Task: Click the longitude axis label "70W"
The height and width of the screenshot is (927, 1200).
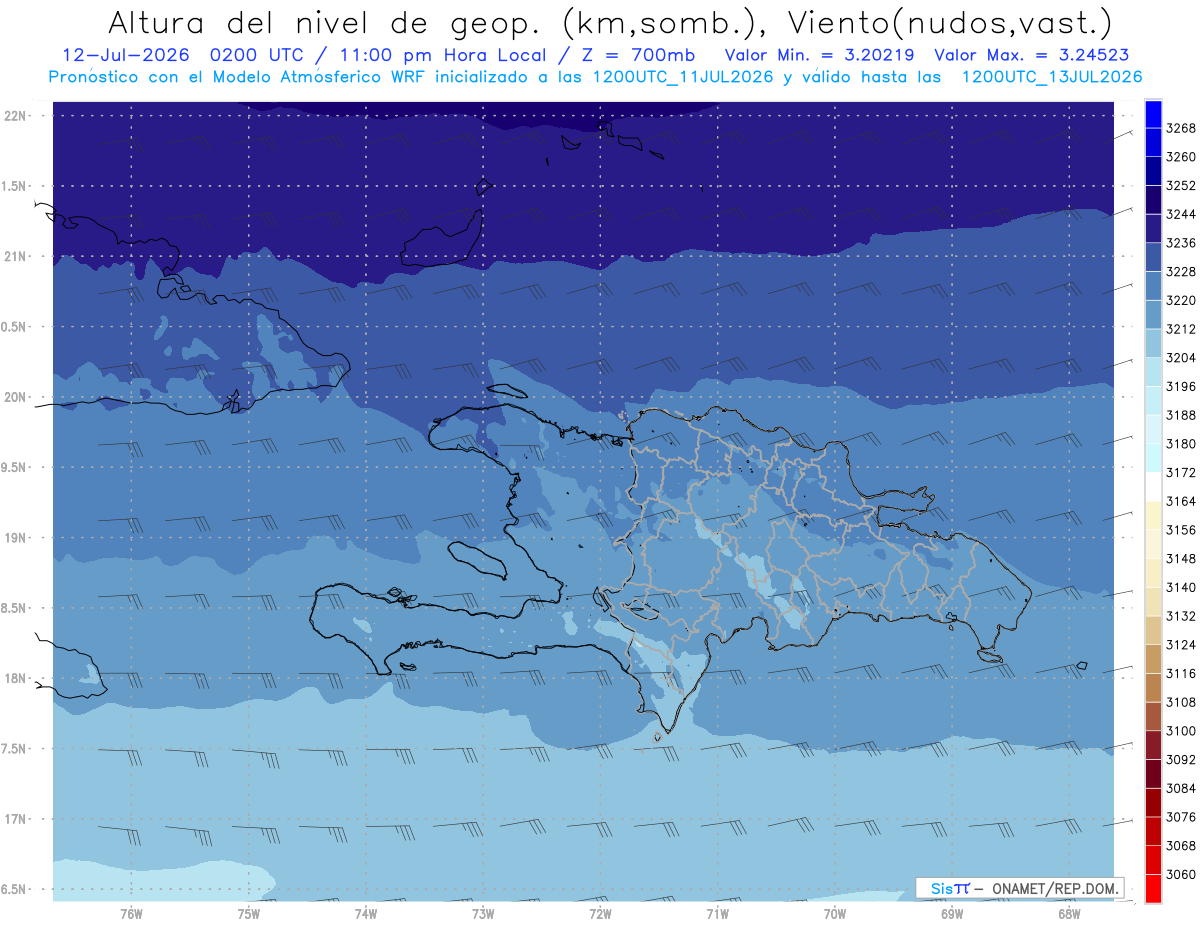Action: (x=835, y=915)
